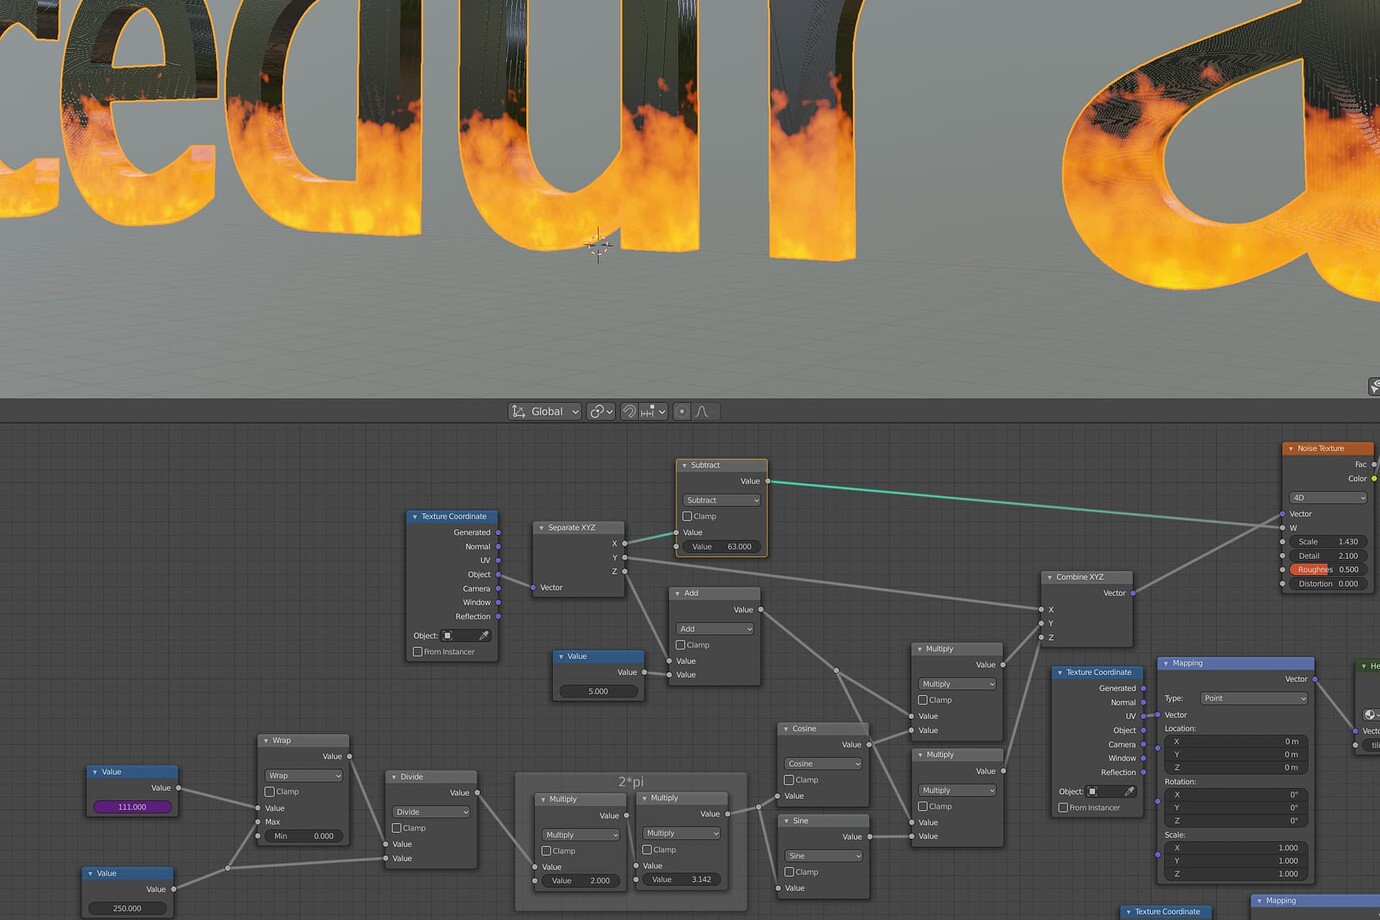This screenshot has width=1380, height=920.
Task: Click the 250.000 value field
Action: (127, 908)
